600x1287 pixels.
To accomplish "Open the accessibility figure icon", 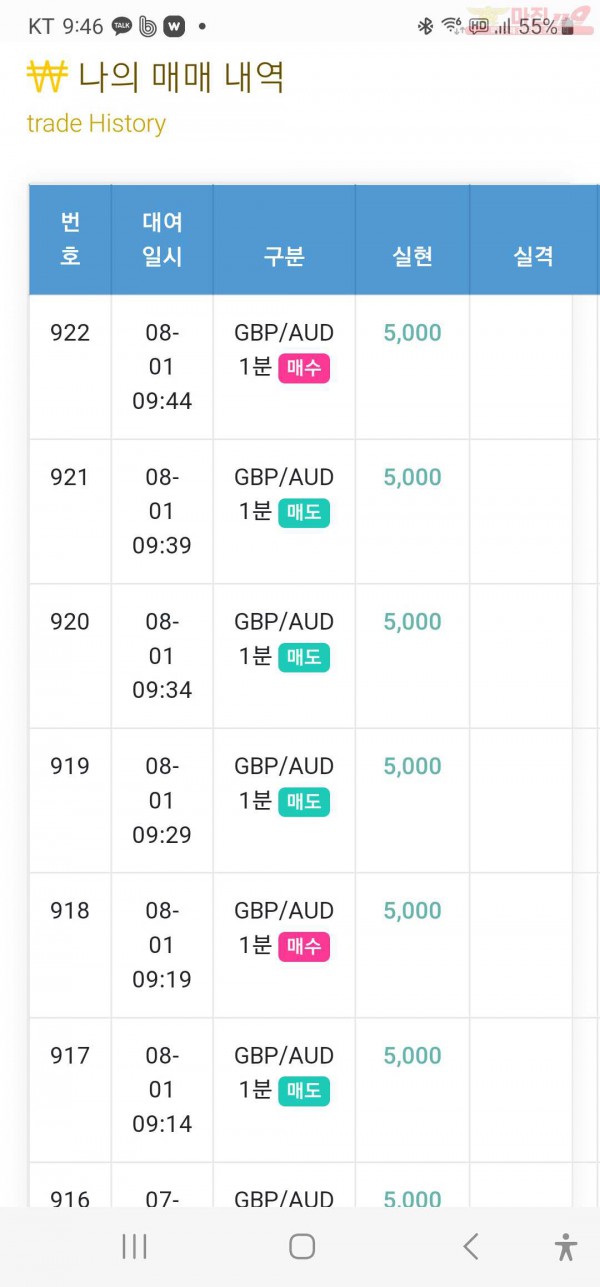I will pos(565,1246).
